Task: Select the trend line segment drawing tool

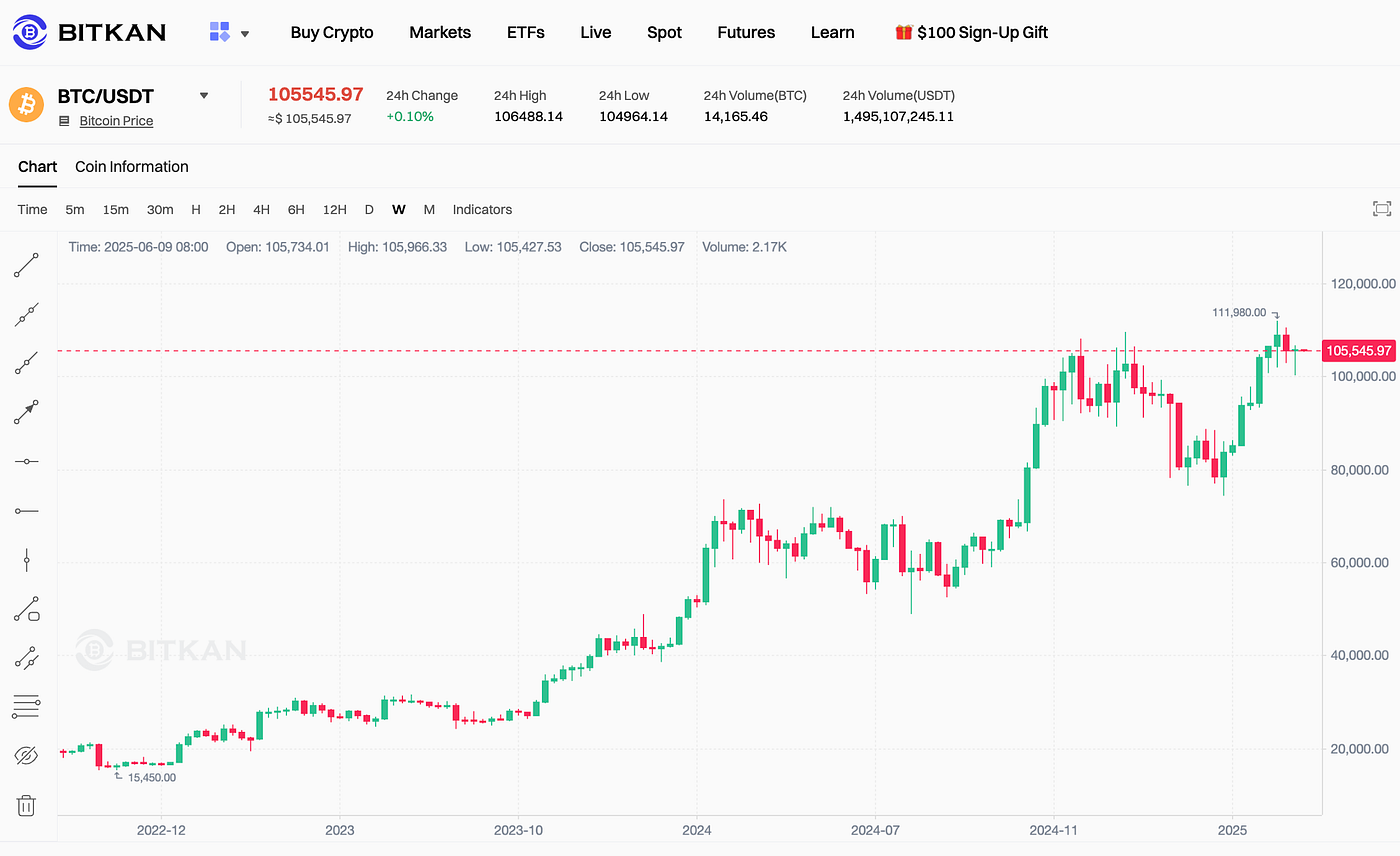Action: (x=26, y=265)
